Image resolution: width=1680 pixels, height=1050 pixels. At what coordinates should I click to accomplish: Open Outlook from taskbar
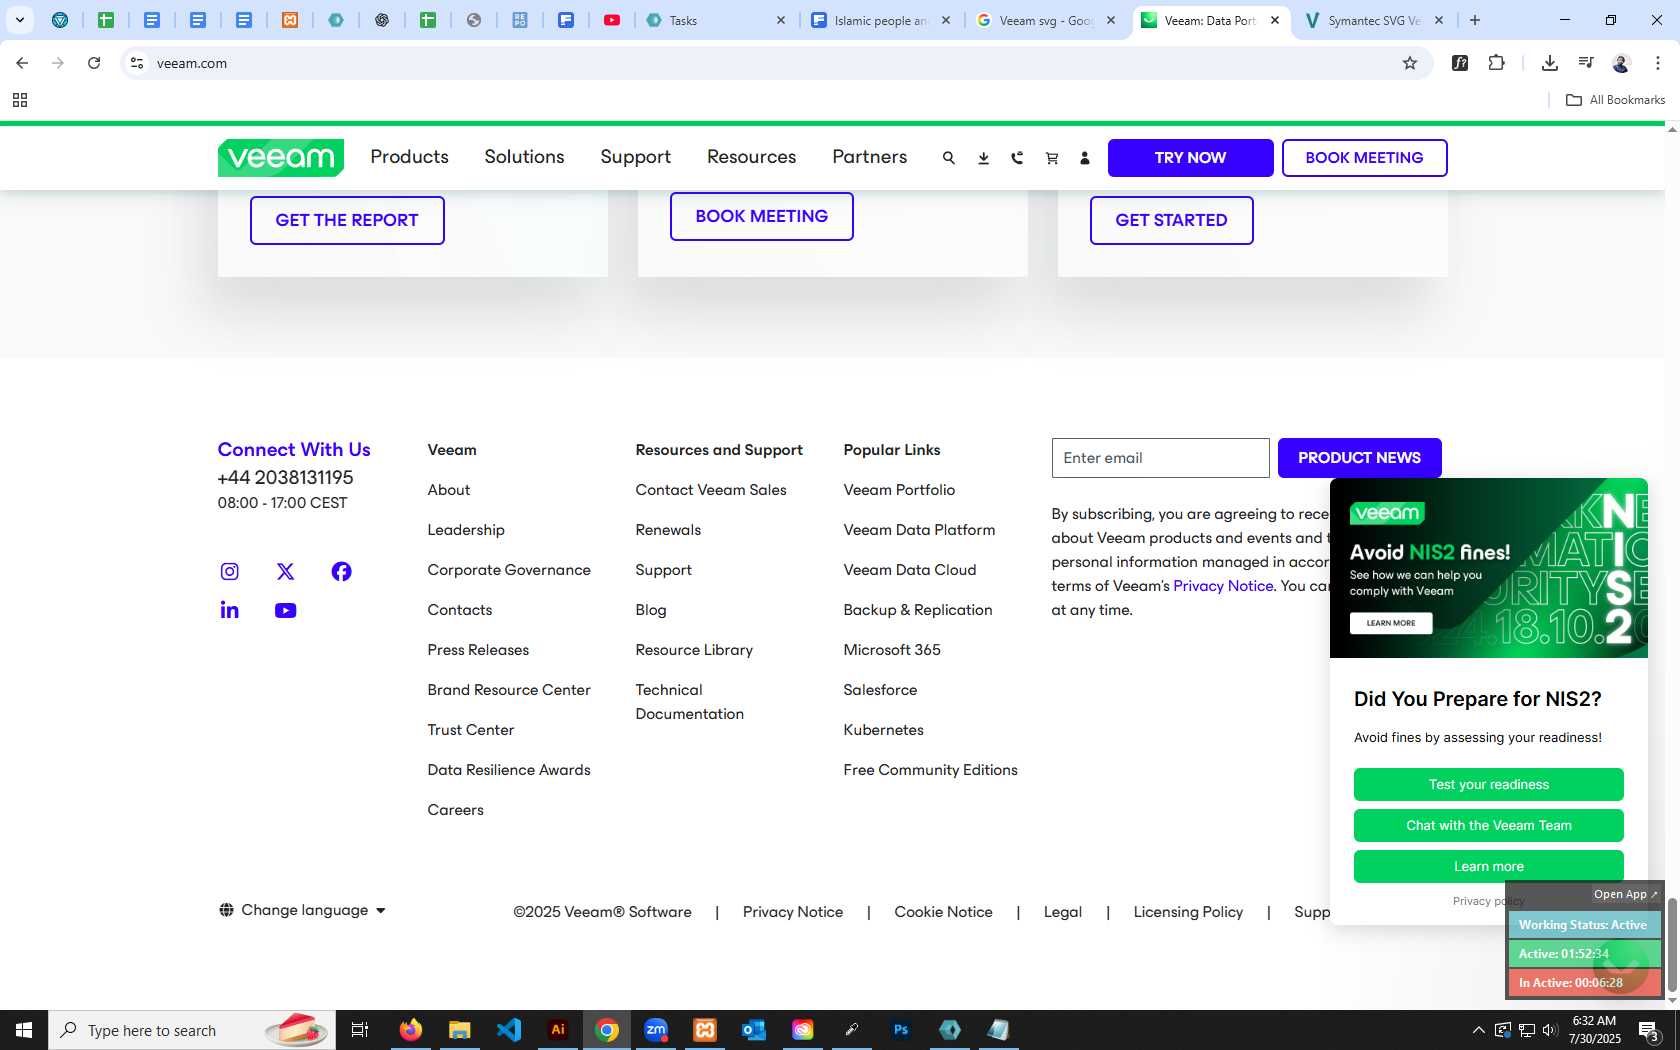click(x=754, y=1030)
